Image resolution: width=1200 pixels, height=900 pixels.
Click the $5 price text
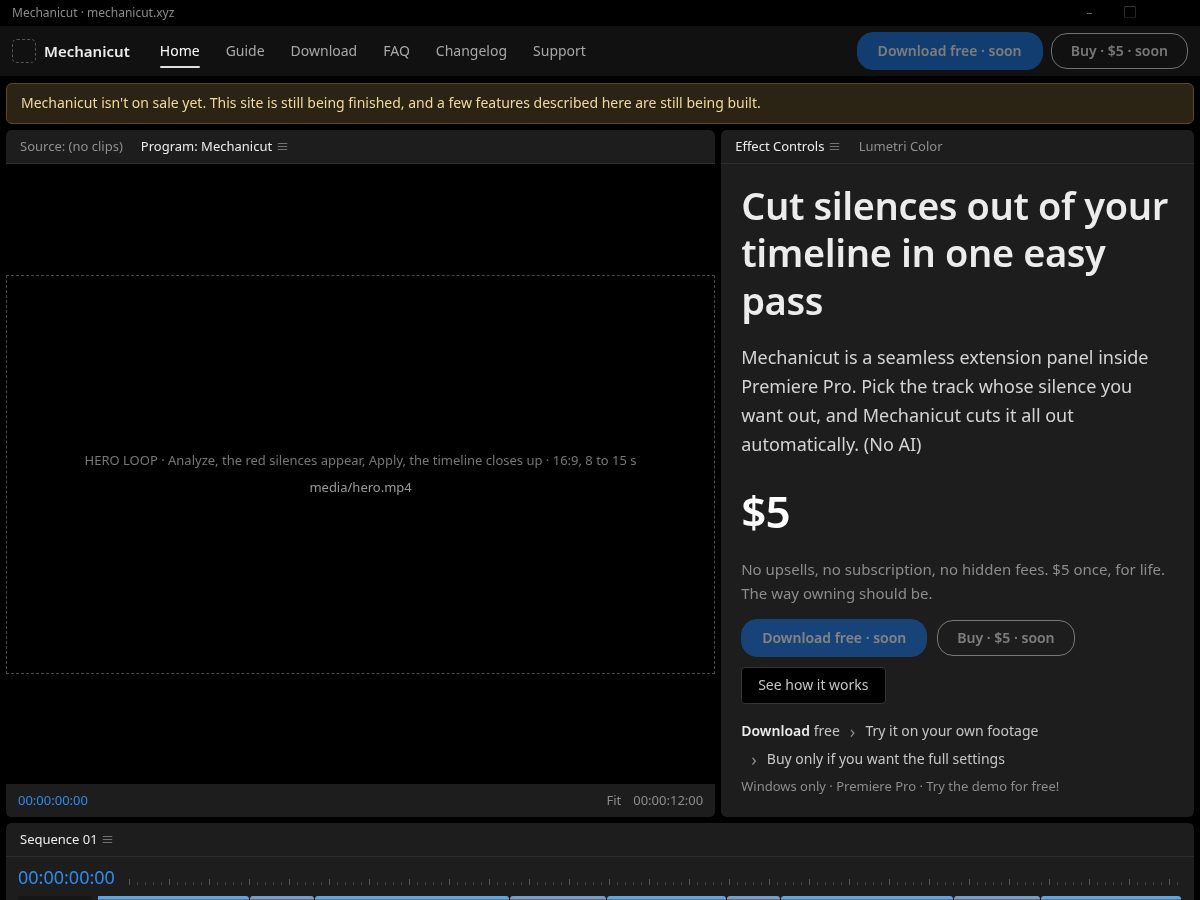click(x=766, y=512)
